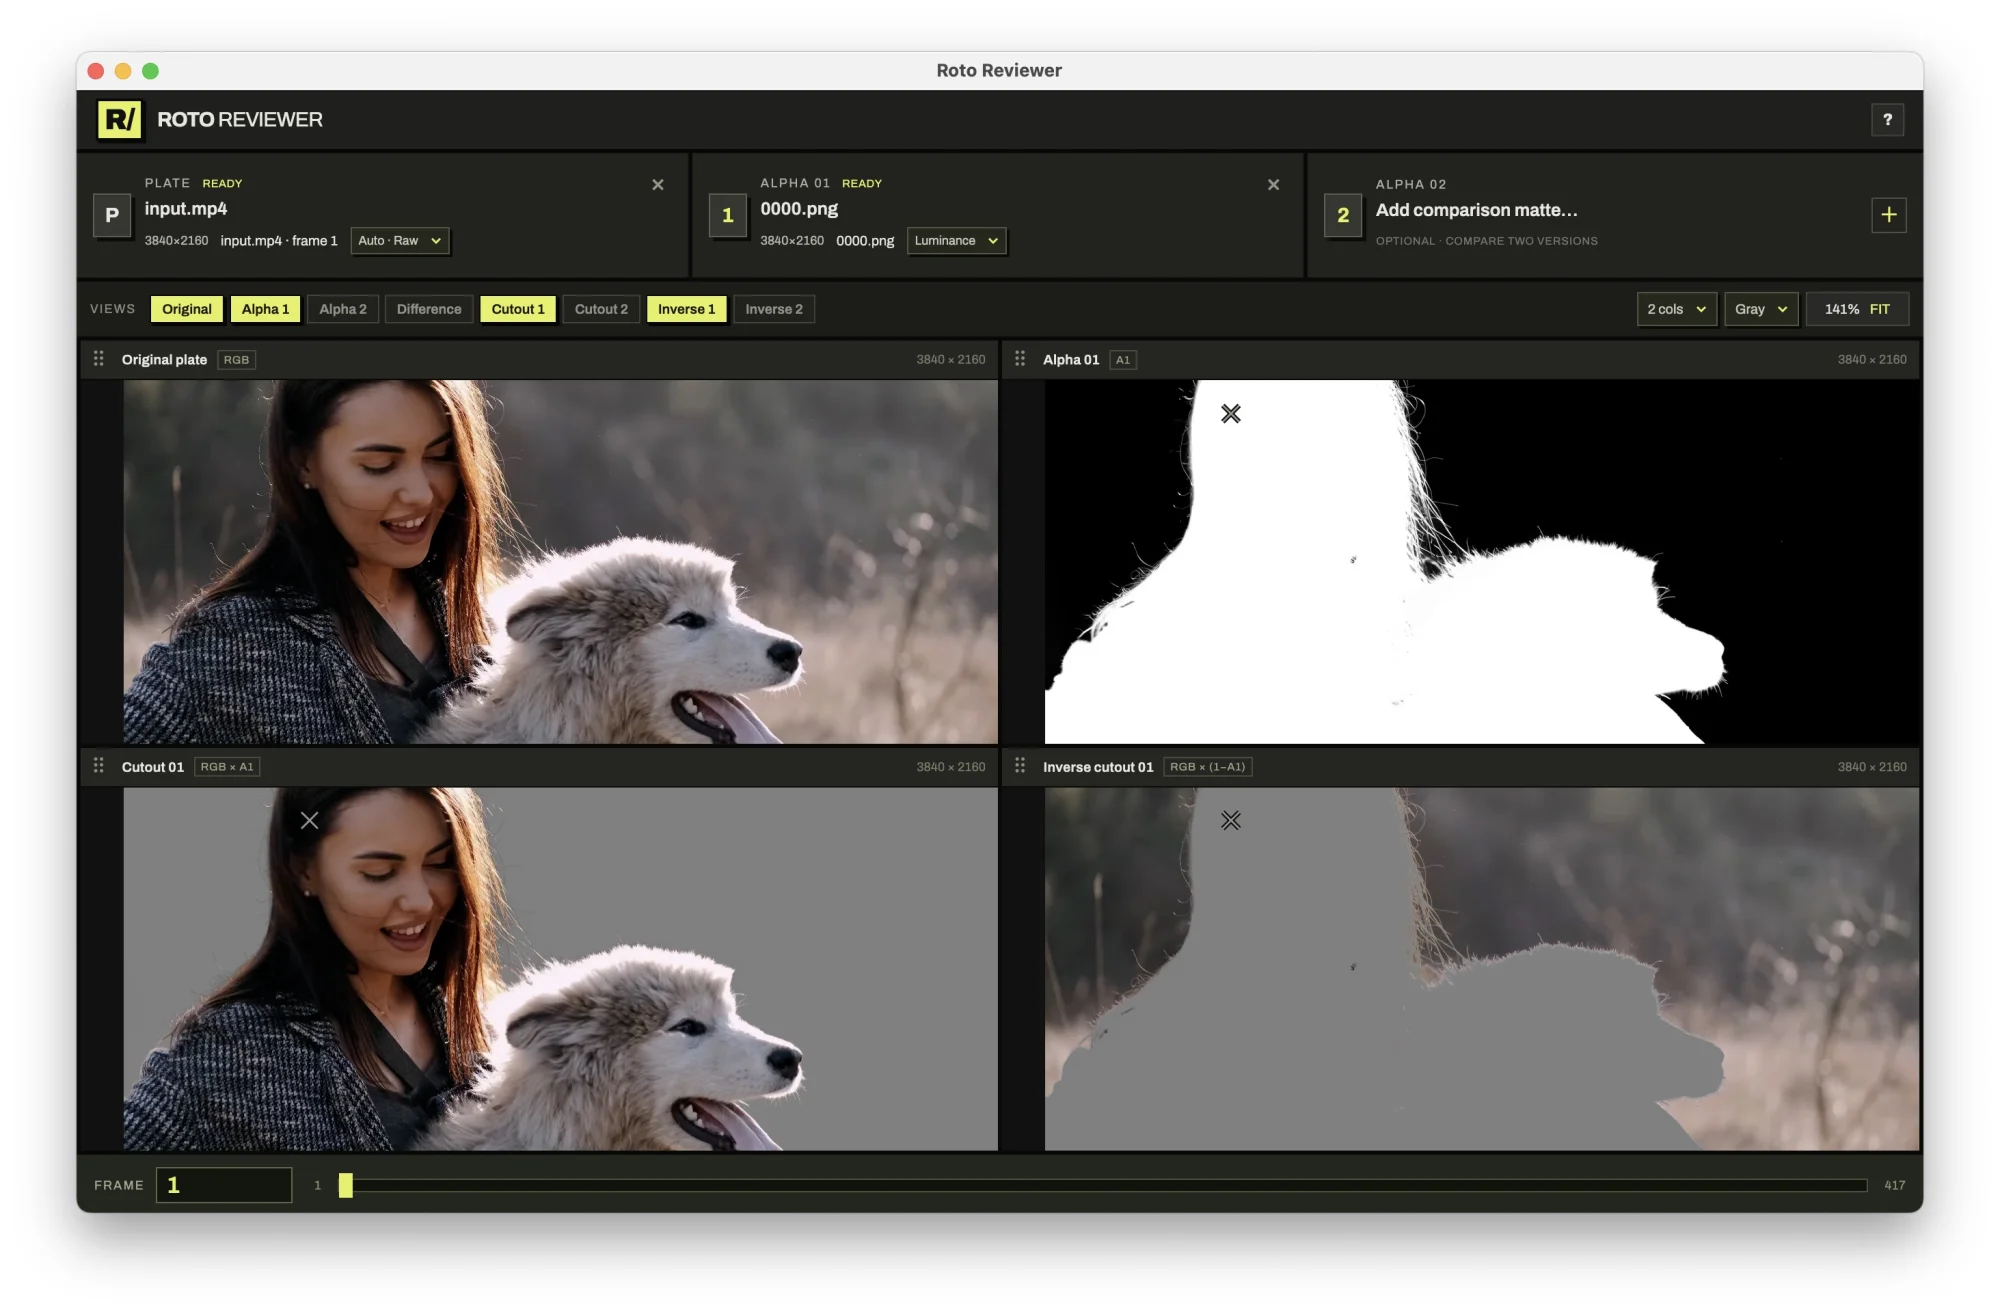
Task: Remove Alpha 01 0000.png with its X
Action: coord(1273,185)
